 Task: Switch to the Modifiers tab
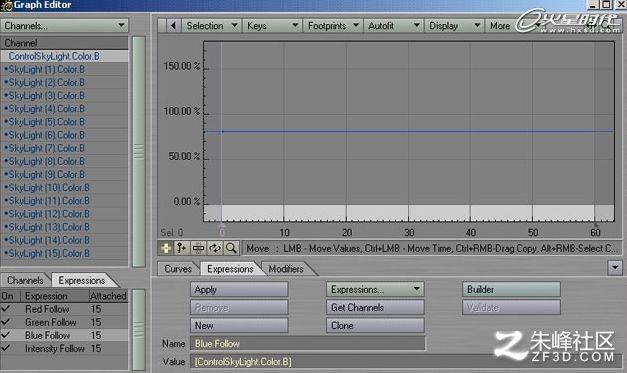coord(286,269)
